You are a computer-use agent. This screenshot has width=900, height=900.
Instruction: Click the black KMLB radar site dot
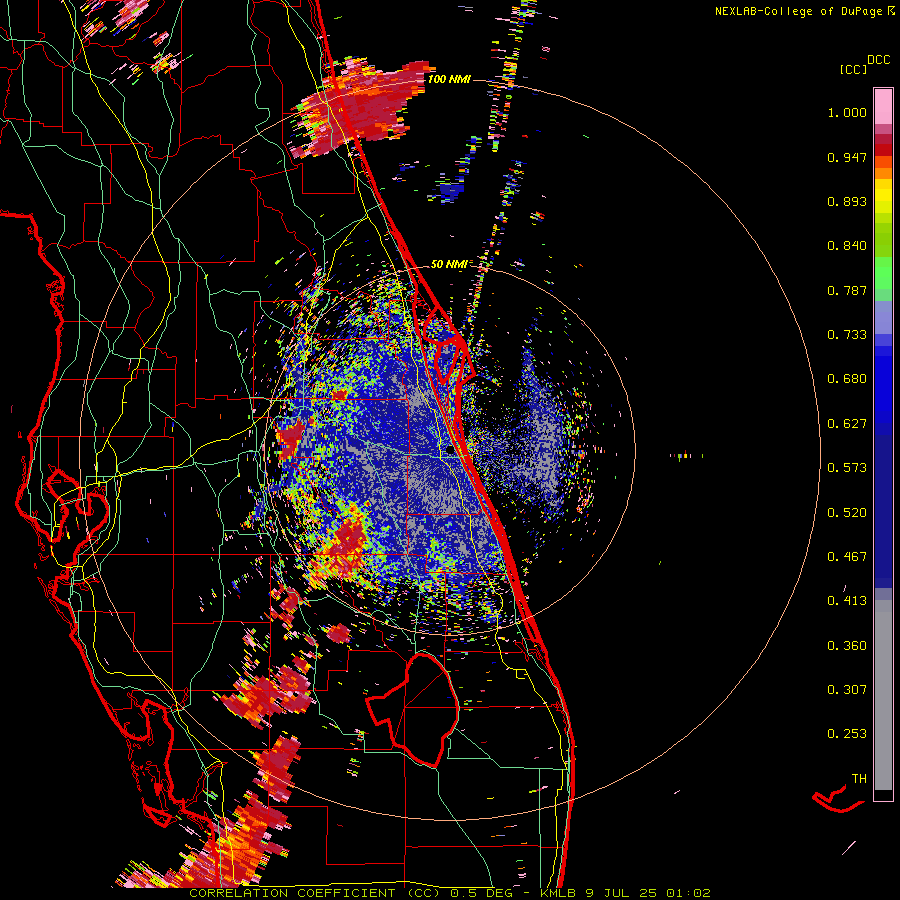[450, 451]
